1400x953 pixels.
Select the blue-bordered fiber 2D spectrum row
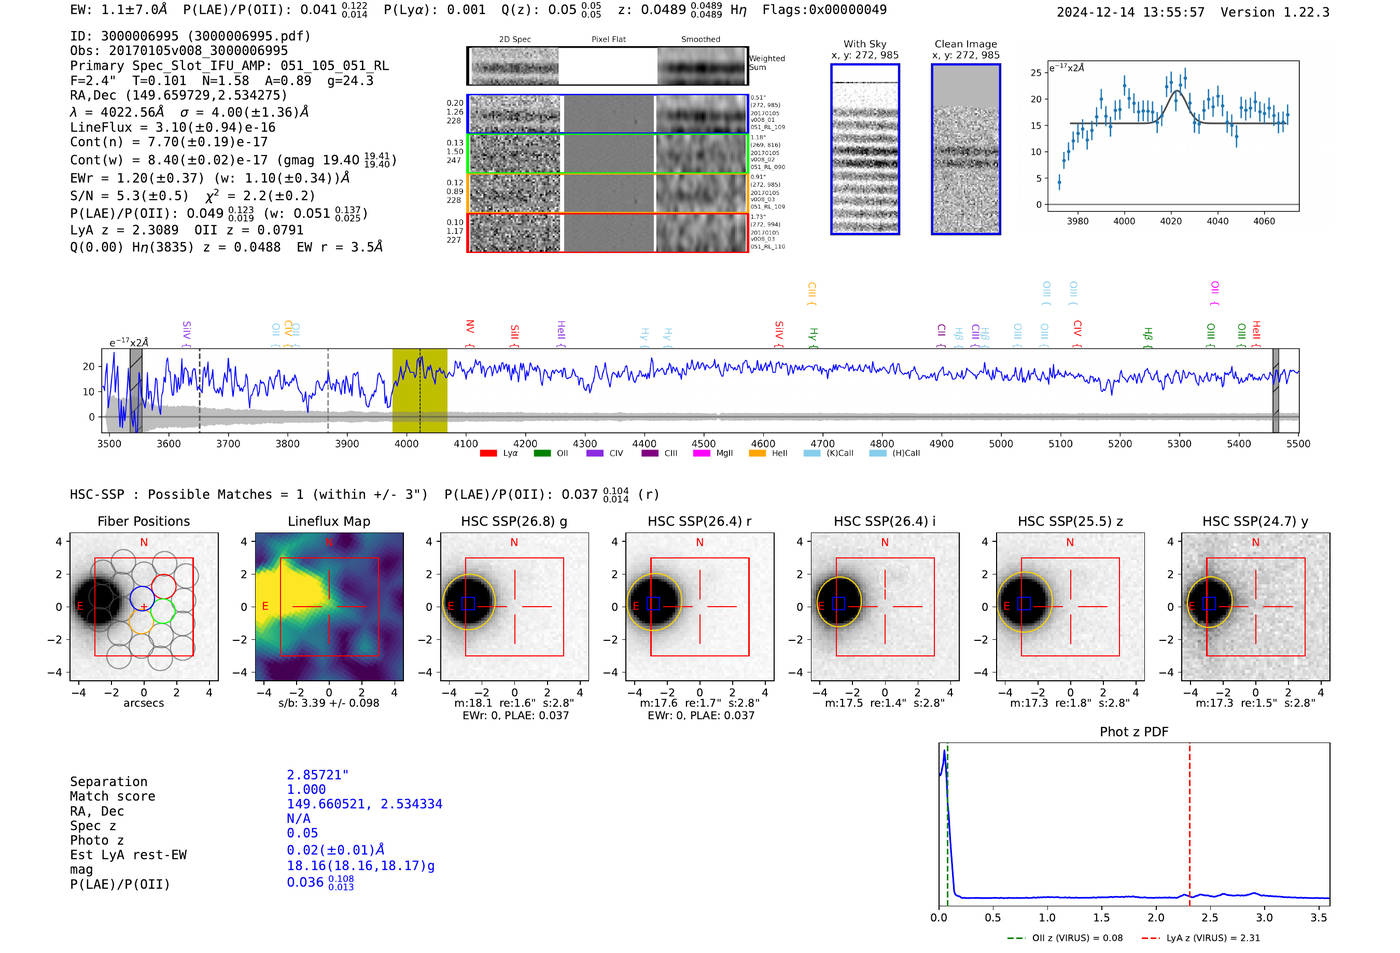pos(608,114)
